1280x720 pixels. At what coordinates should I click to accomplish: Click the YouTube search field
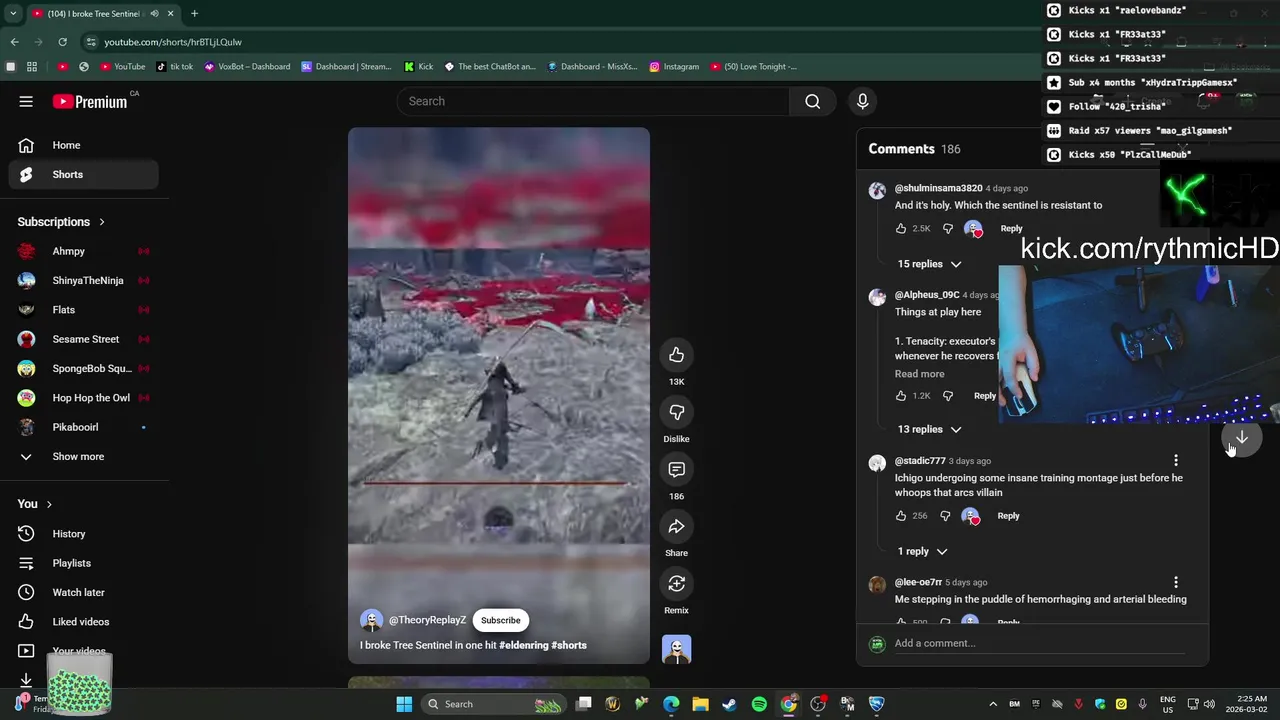coord(594,101)
